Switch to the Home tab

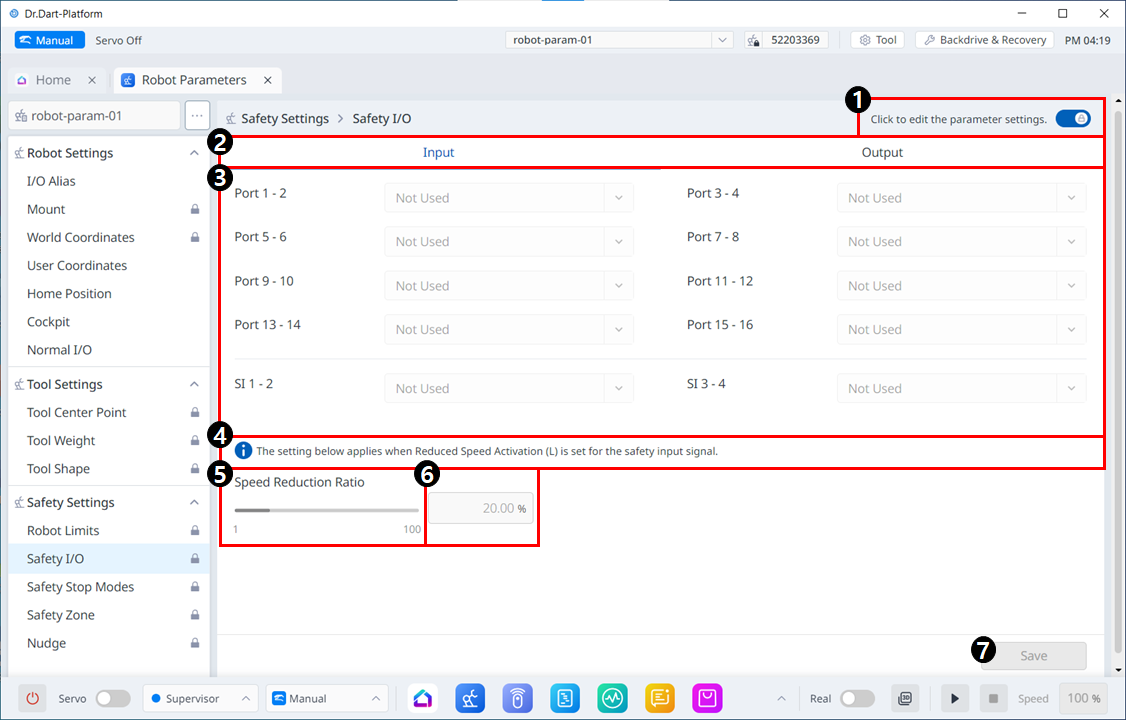53,80
